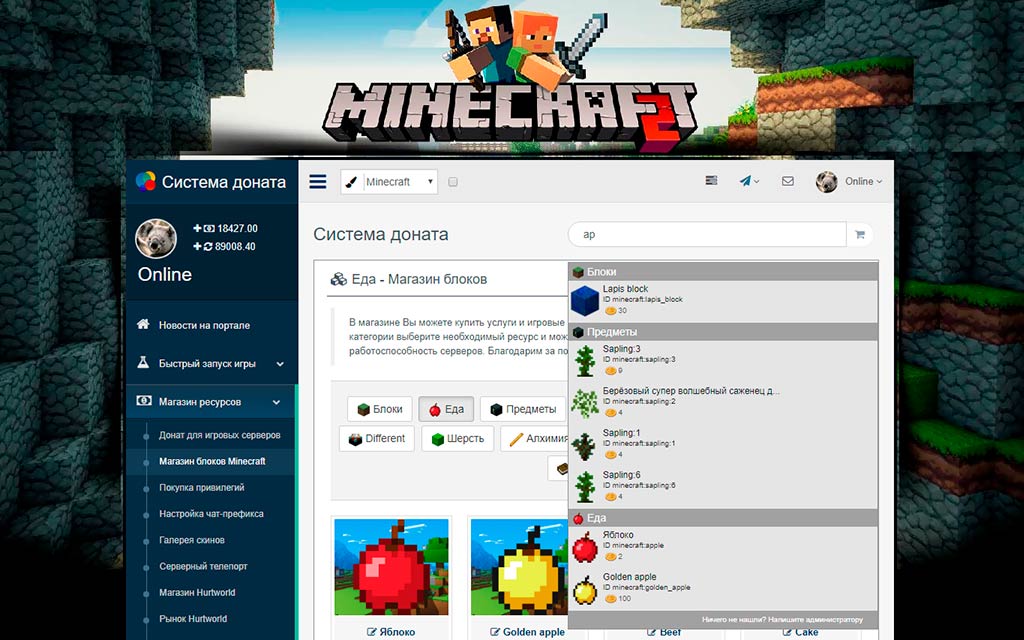
Task: Open Новости на портале in the sidebar
Action: click(x=204, y=325)
